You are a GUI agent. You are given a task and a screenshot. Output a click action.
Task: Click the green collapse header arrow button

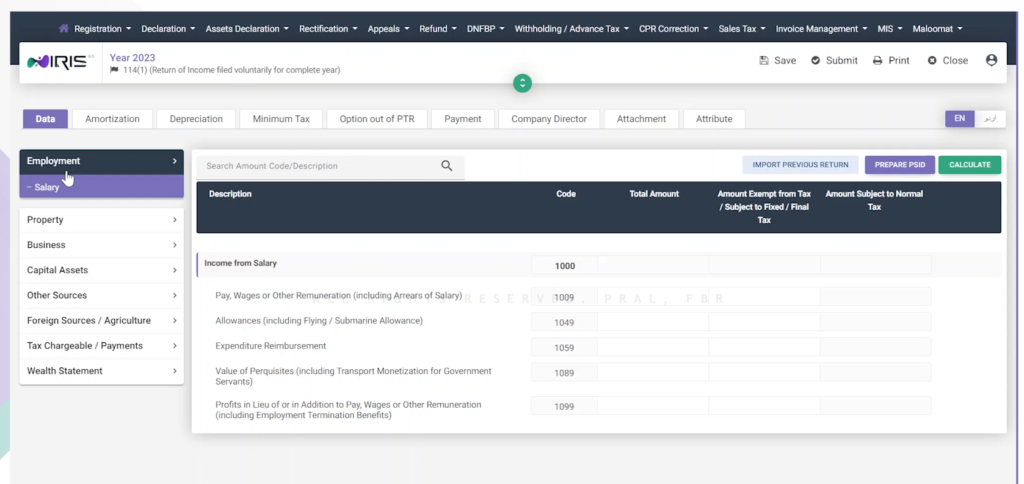pyautogui.click(x=522, y=83)
